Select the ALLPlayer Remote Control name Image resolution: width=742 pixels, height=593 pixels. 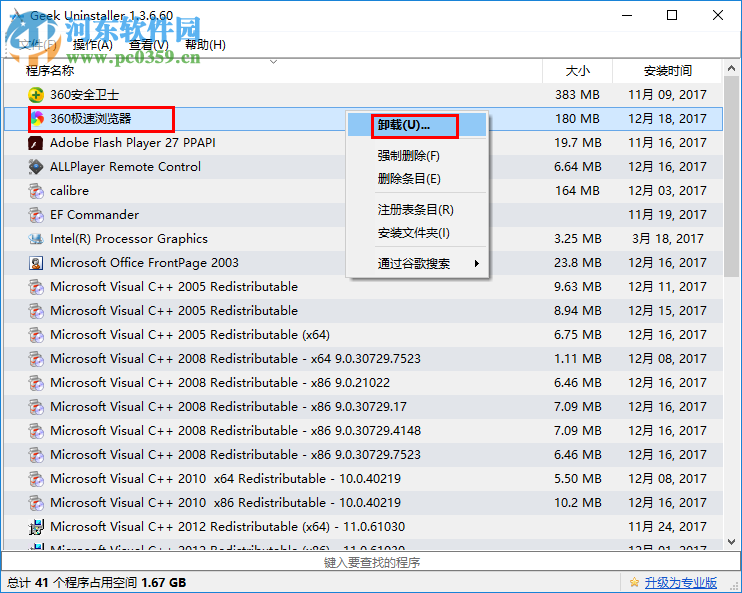click(x=125, y=167)
